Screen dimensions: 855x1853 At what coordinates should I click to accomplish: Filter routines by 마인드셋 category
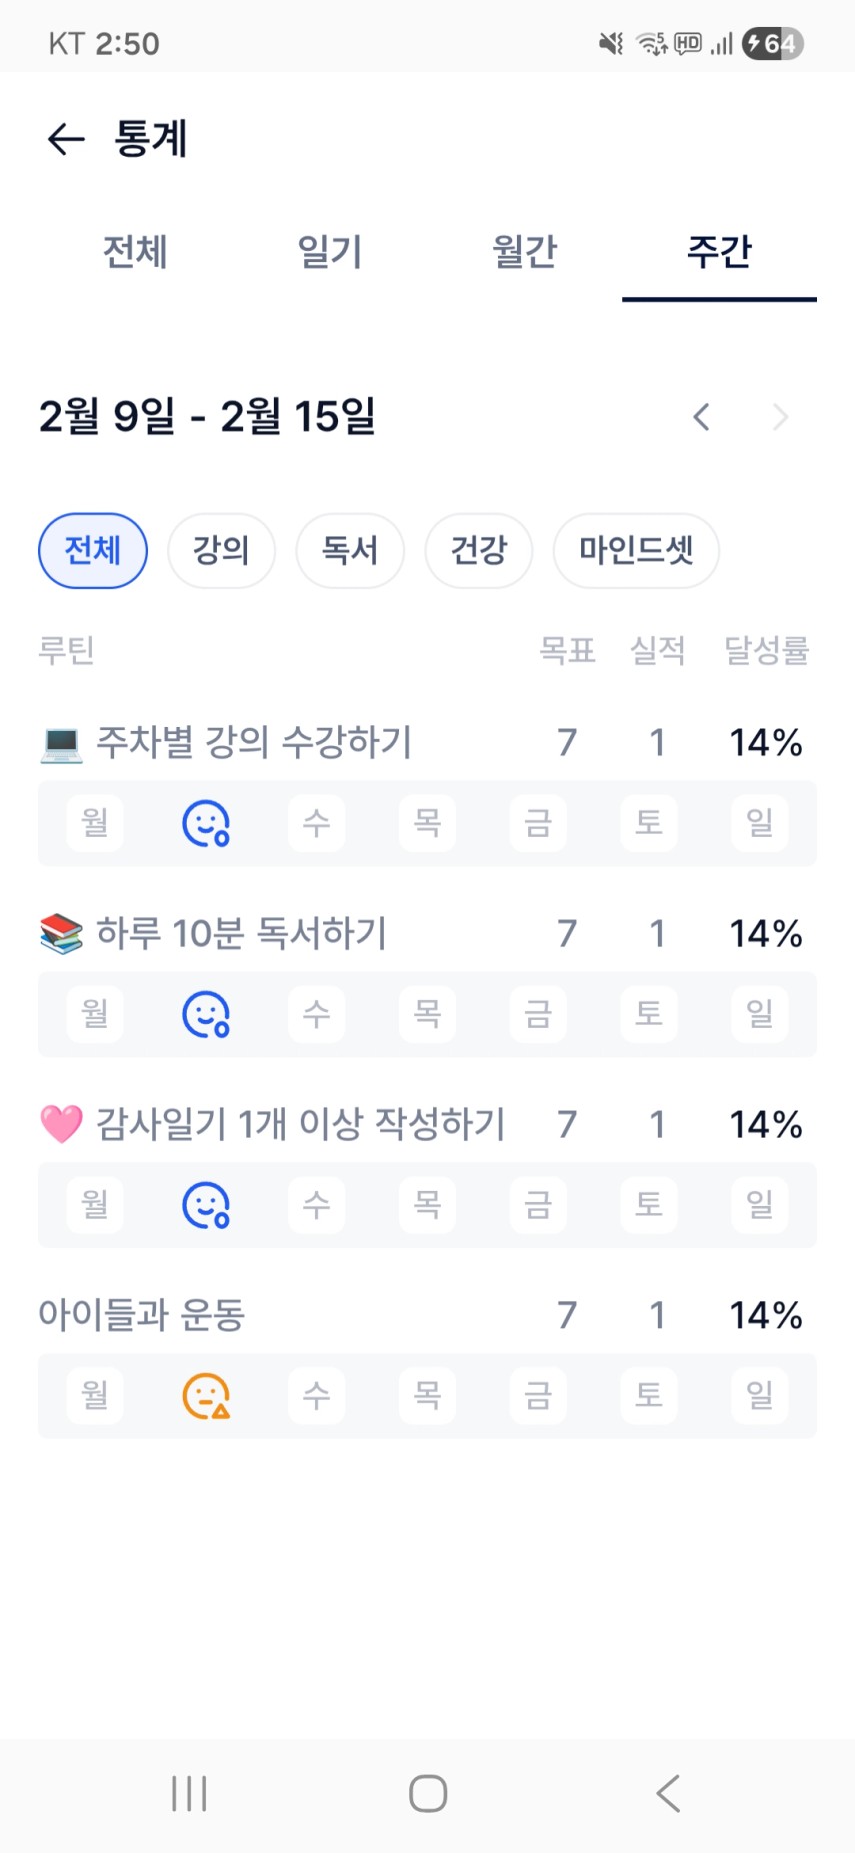tap(636, 551)
